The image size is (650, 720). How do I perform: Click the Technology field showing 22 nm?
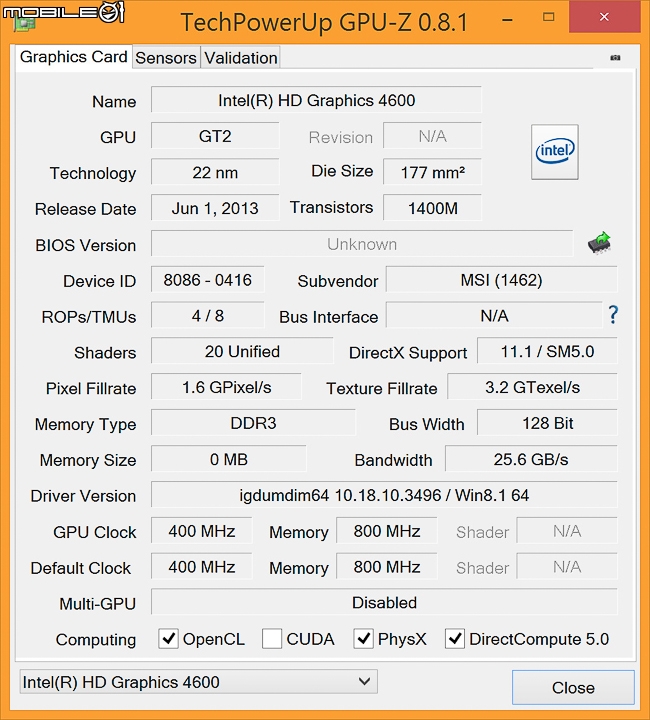(215, 172)
